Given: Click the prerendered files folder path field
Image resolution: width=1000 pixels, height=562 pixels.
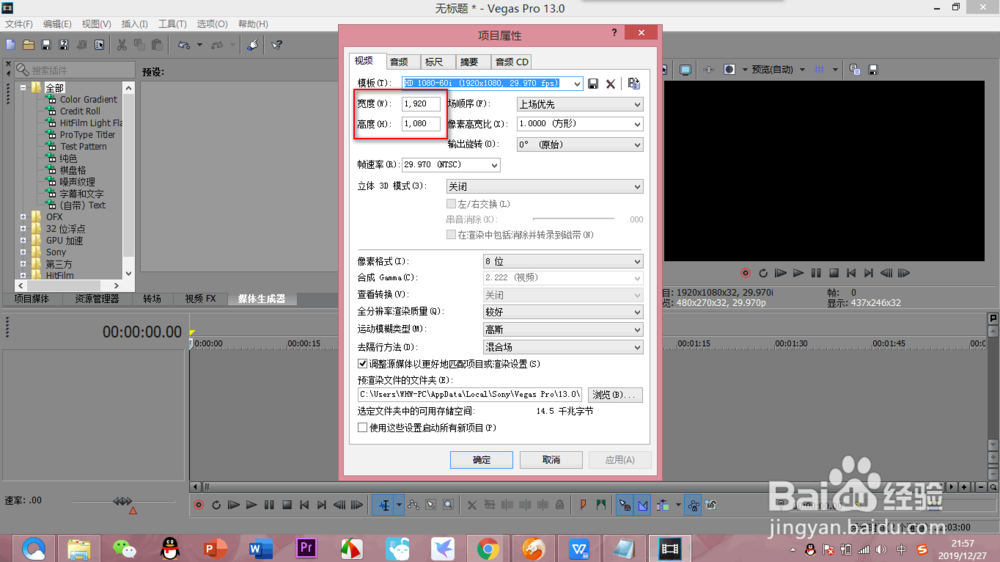Looking at the screenshot, I should pos(470,394).
